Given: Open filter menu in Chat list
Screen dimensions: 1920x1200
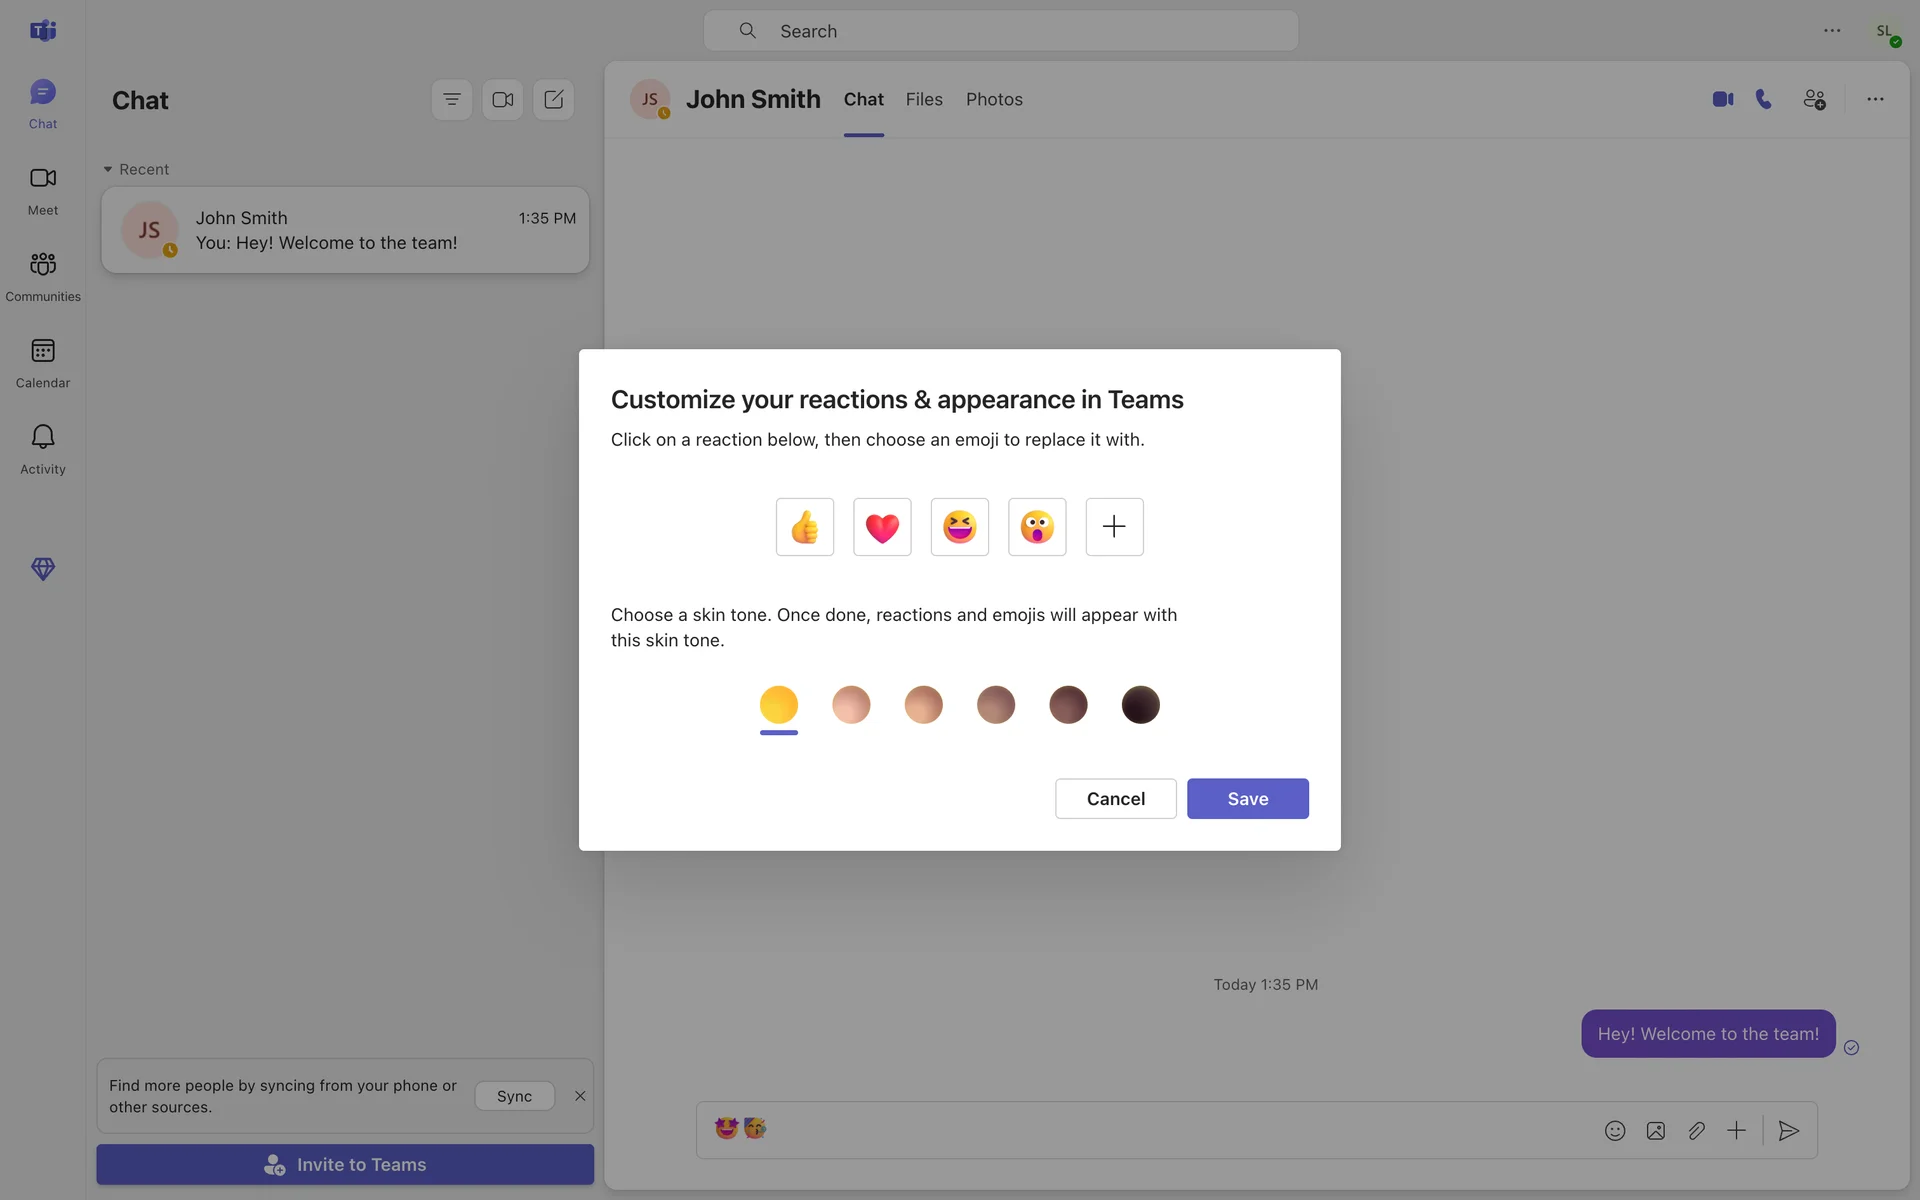Looking at the screenshot, I should tap(452, 99).
